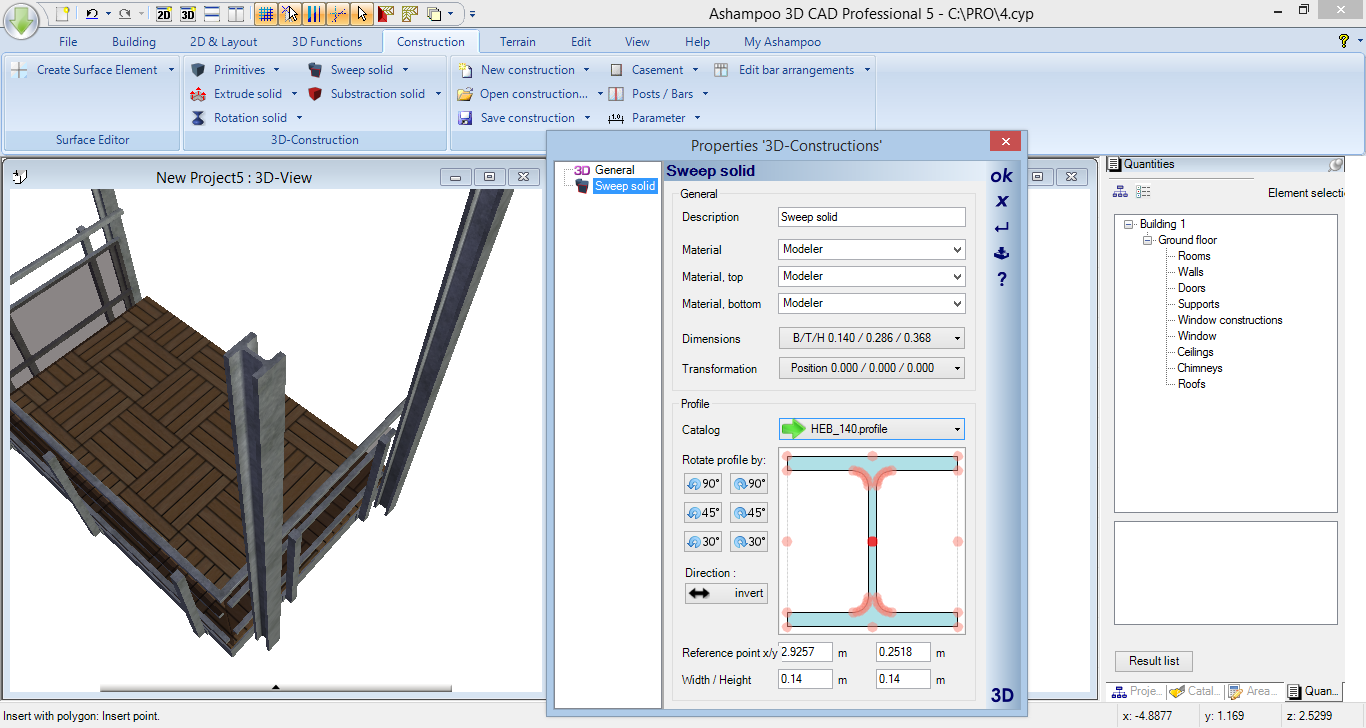
Task: Open the HEB_140.profile catalog dropdown
Action: point(871,429)
